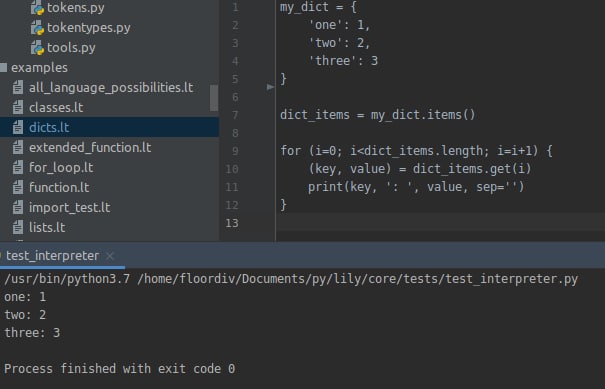
Task: Click the project tree scrollbar thumb
Action: 214,98
